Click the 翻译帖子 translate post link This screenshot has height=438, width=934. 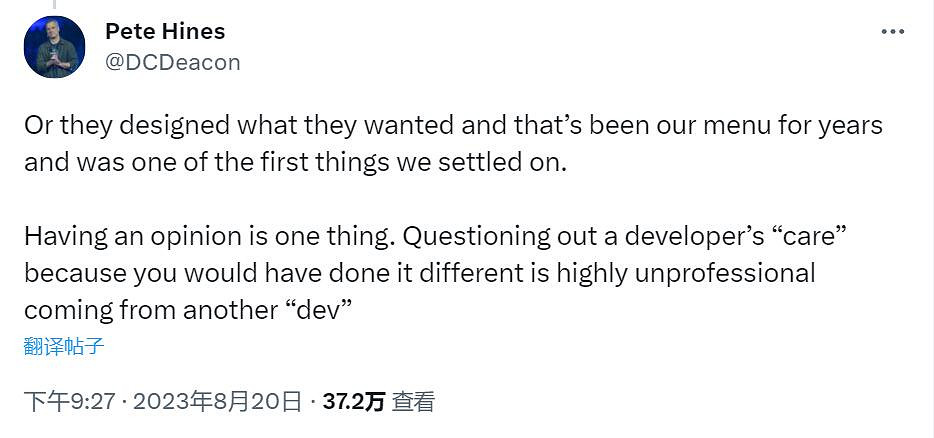(x=64, y=347)
